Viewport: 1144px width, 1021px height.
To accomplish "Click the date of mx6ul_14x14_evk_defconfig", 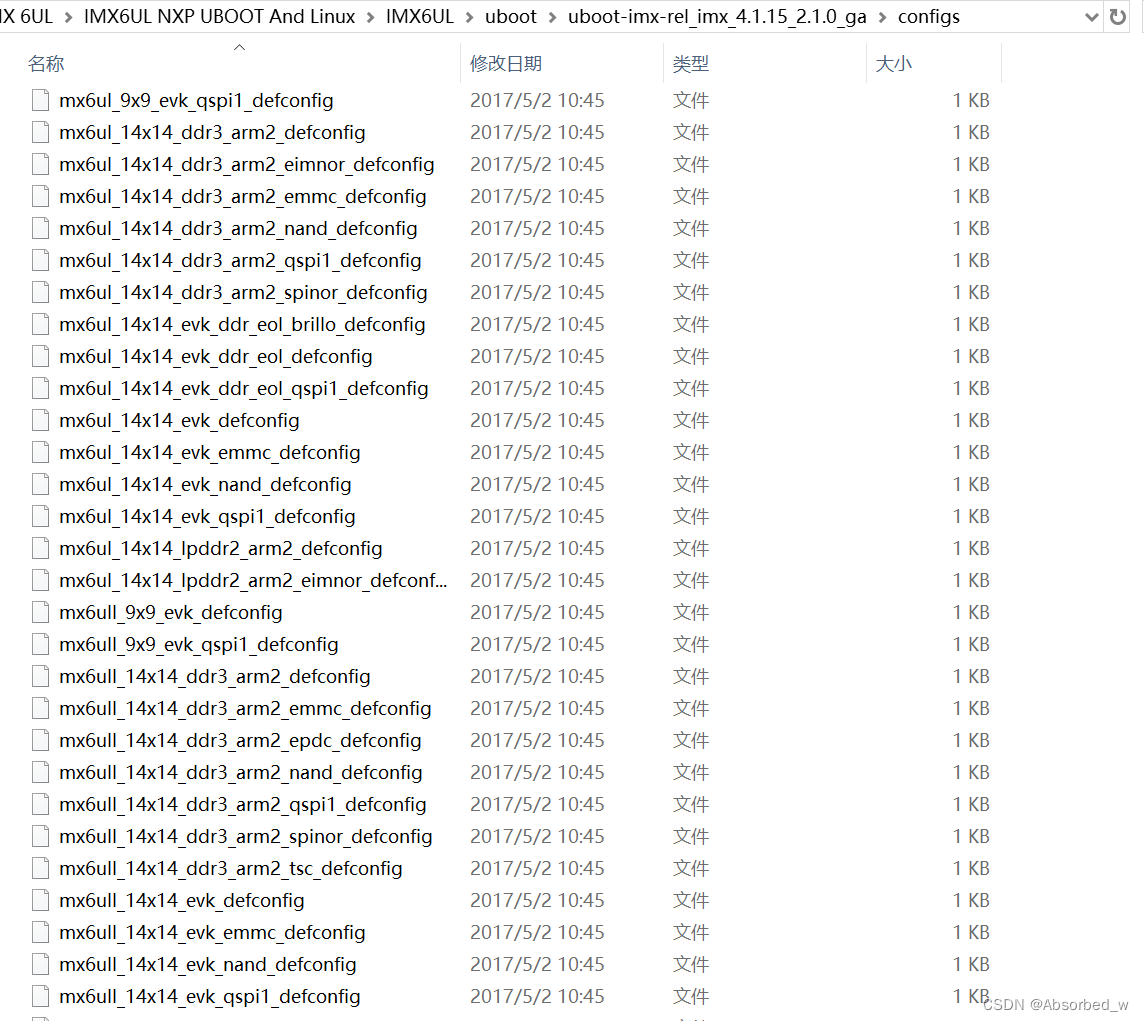I will [x=537, y=420].
